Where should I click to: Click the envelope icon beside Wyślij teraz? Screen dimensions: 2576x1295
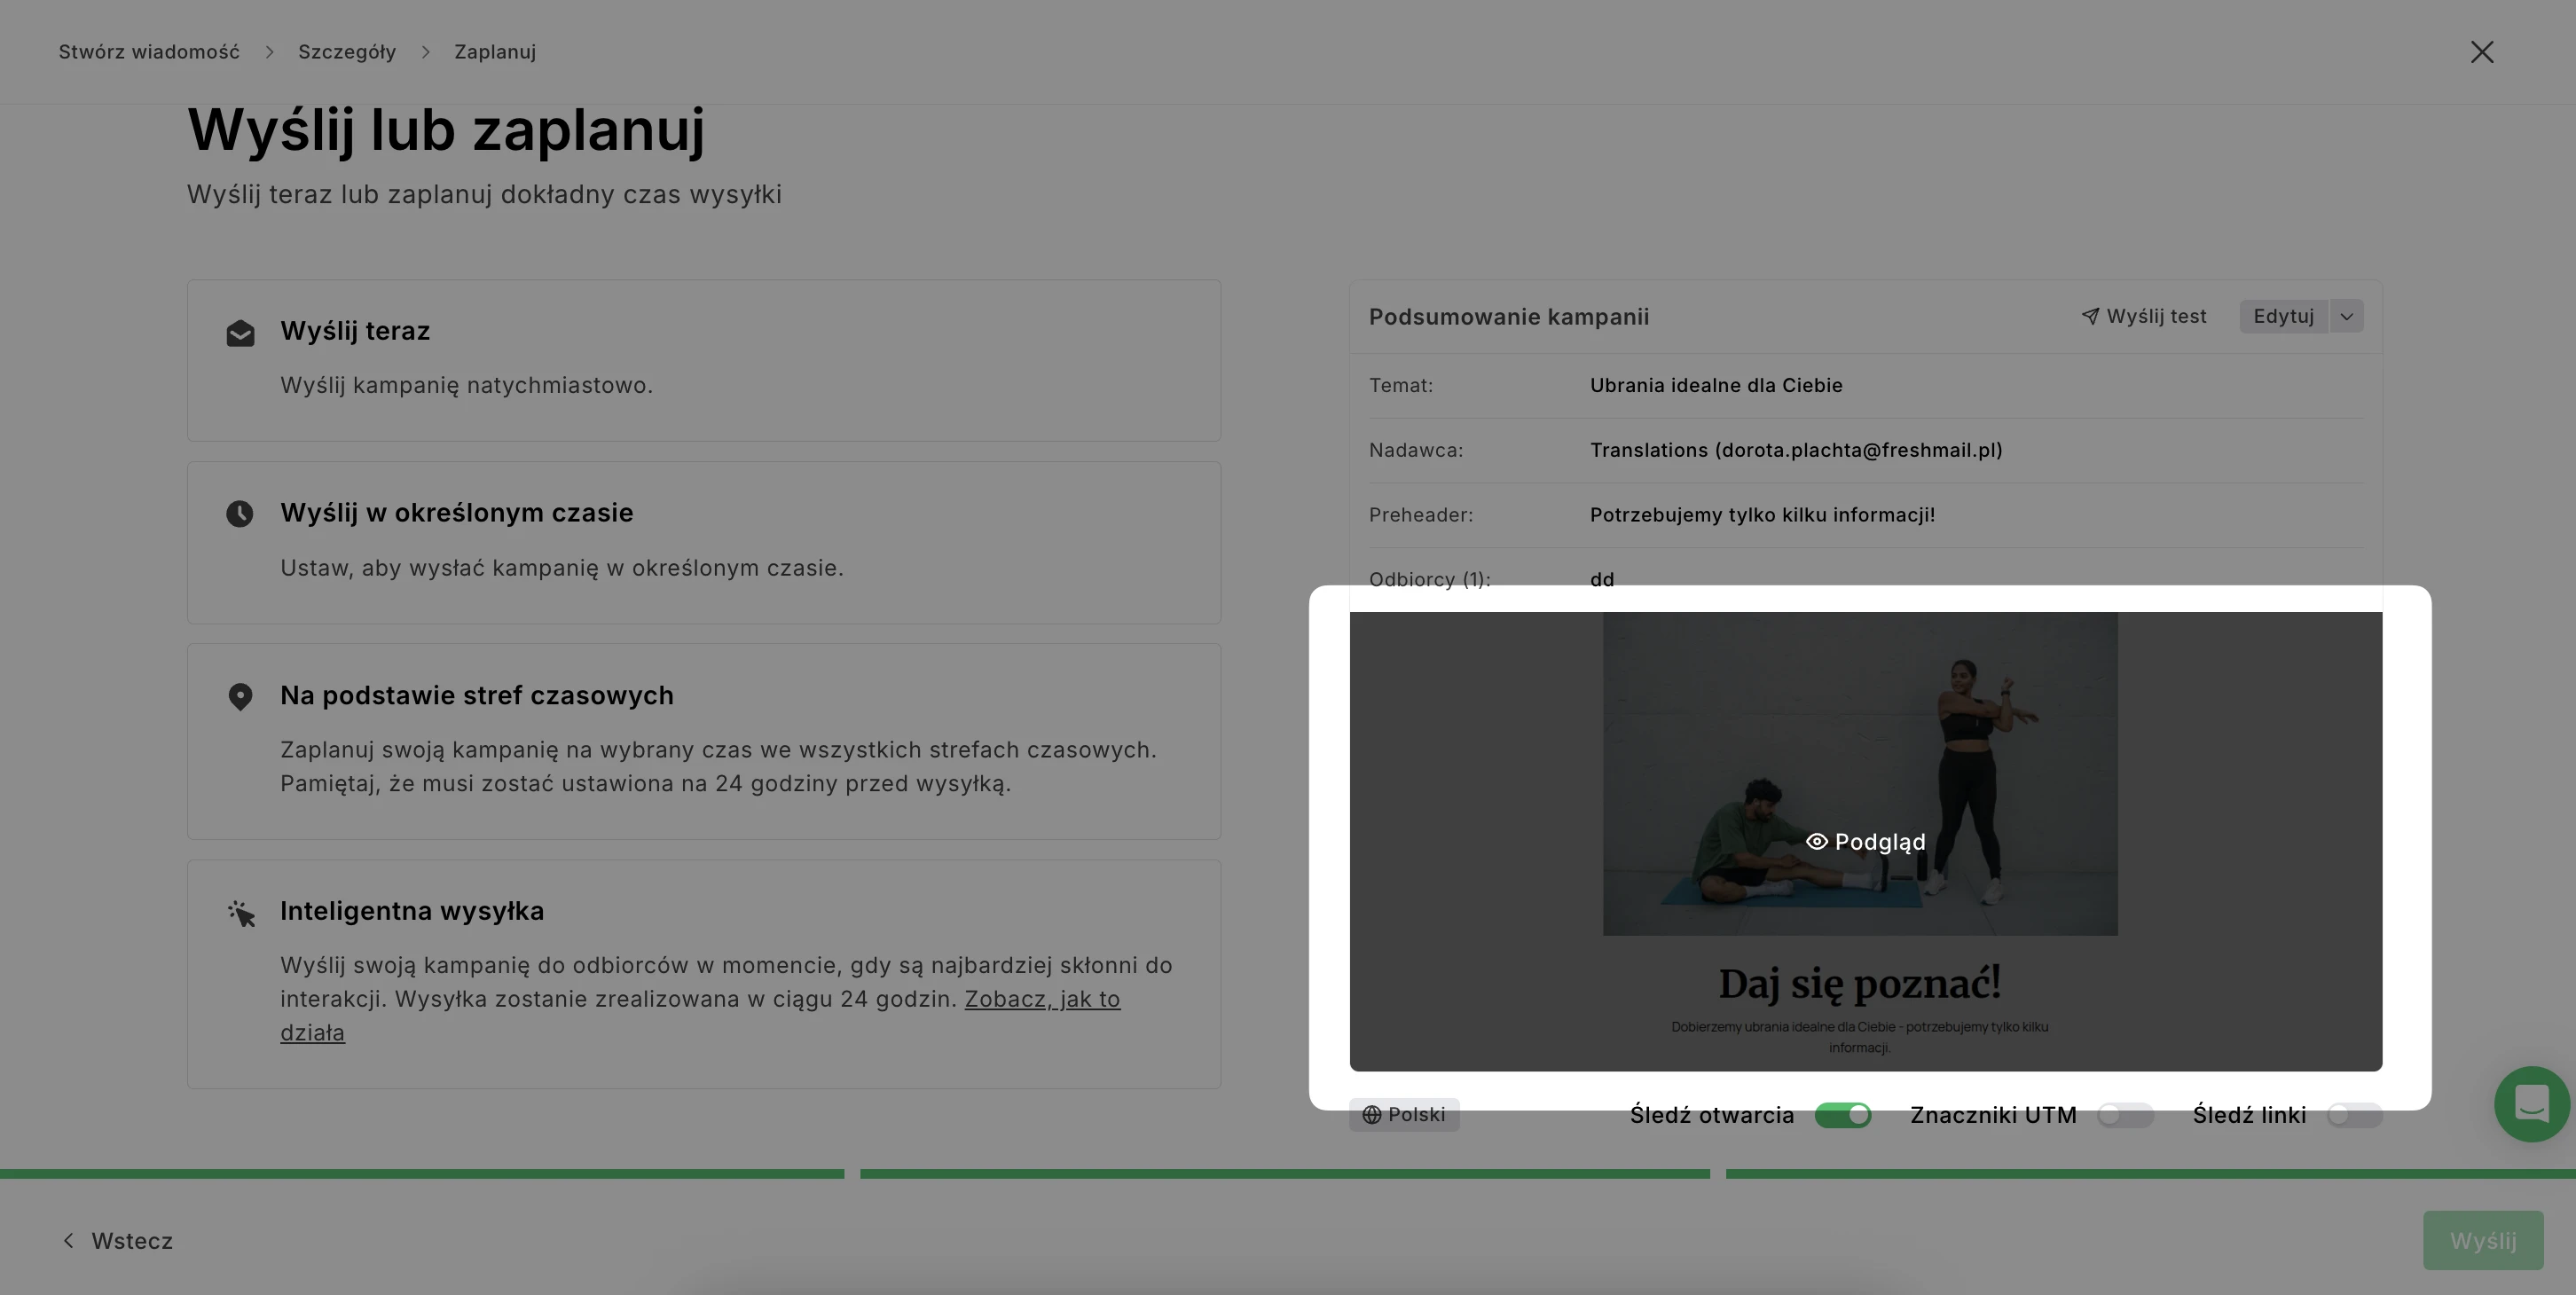click(240, 333)
